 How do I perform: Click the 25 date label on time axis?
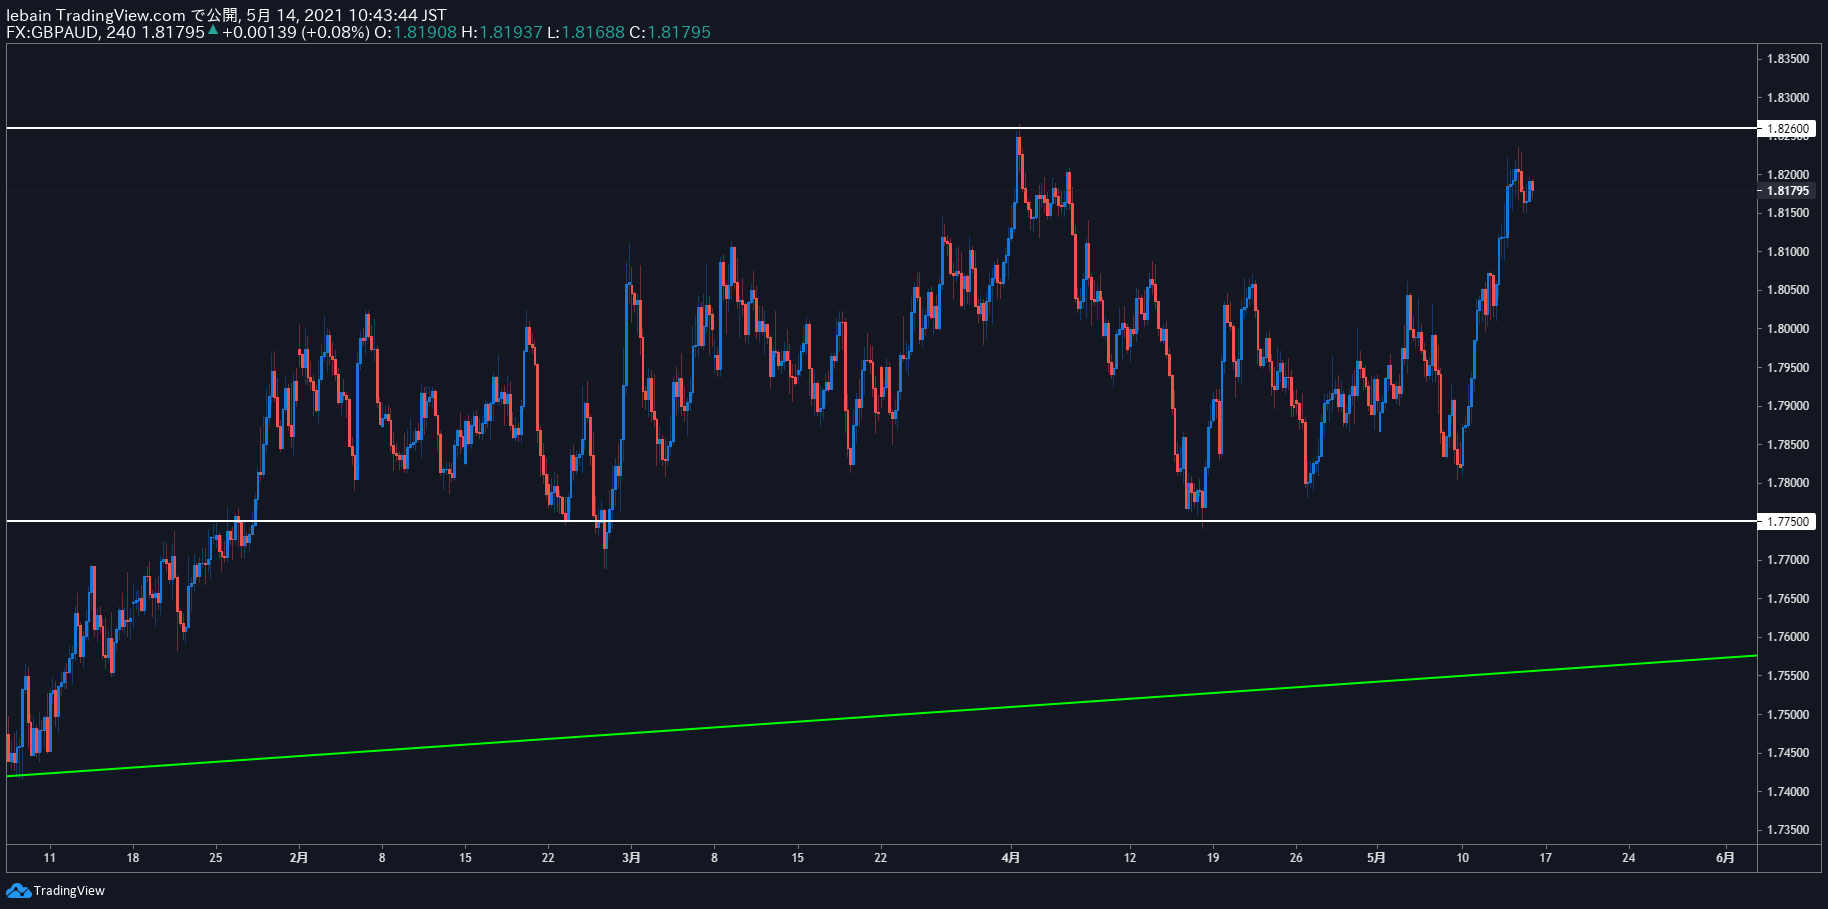pyautogui.click(x=216, y=858)
